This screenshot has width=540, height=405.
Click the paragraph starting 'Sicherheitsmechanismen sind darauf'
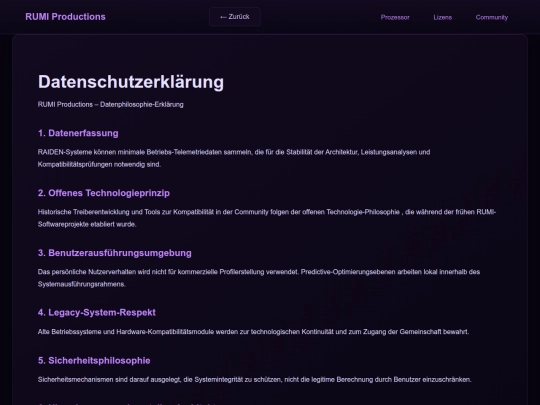tap(255, 380)
